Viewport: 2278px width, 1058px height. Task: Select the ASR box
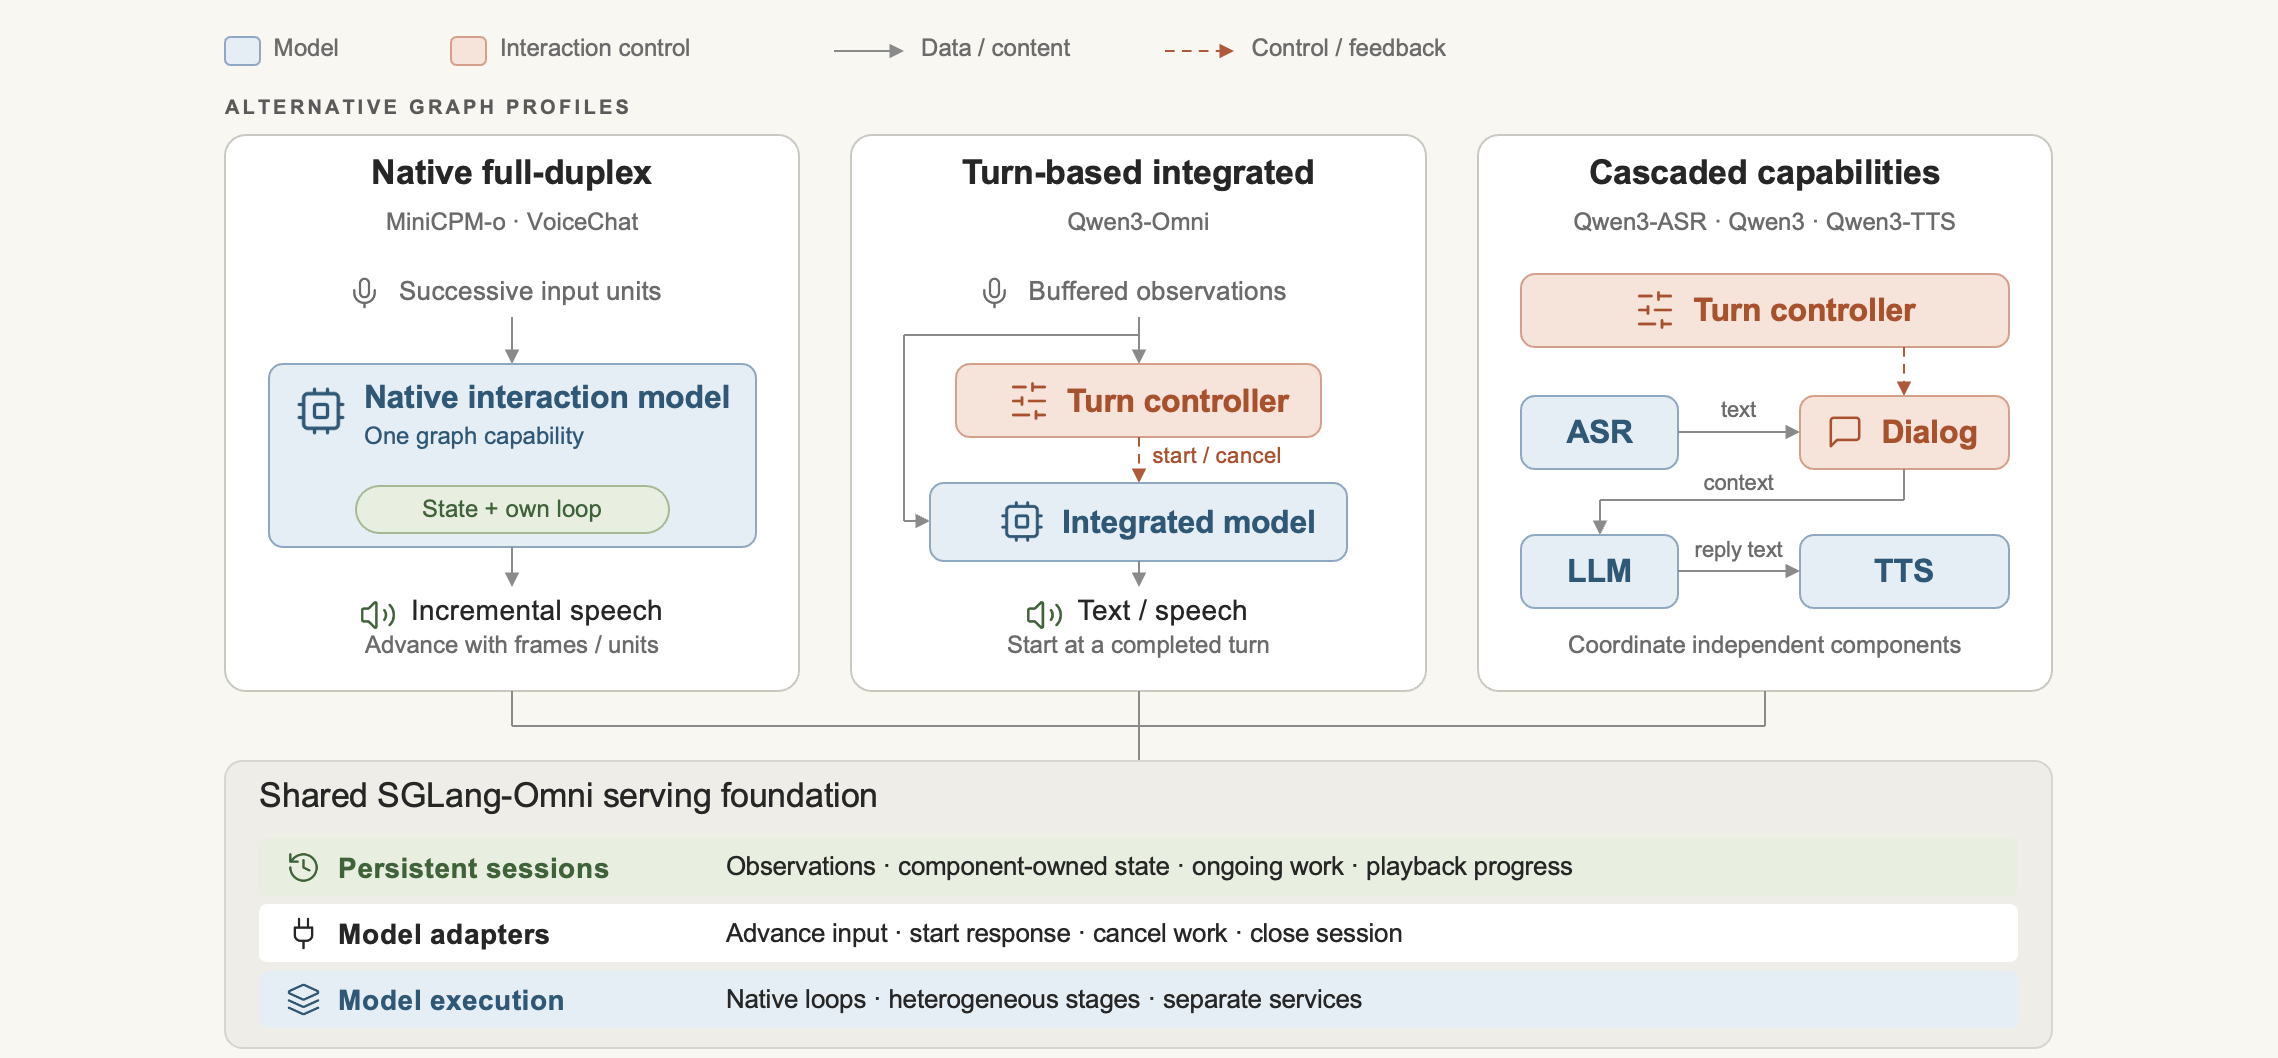[1599, 432]
